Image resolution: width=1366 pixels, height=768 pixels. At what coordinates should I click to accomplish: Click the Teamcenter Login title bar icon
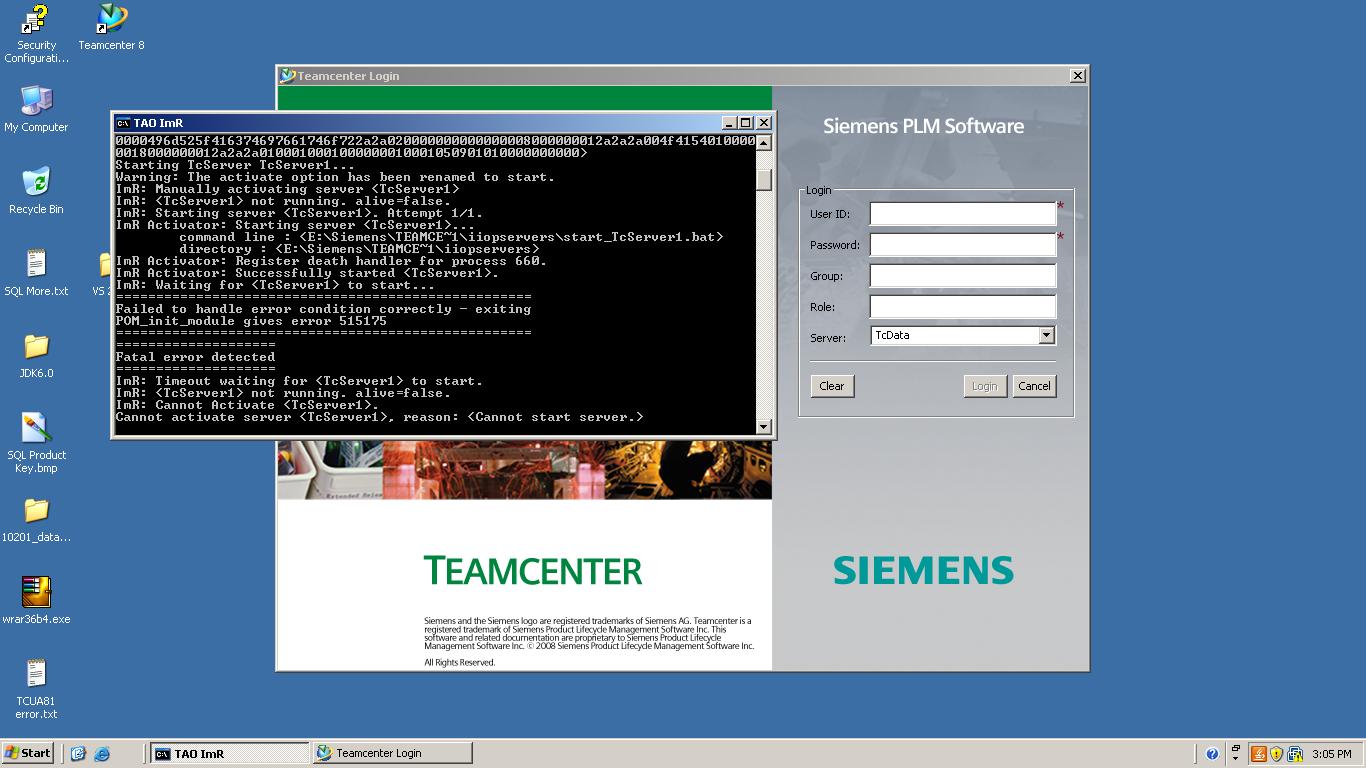pos(288,76)
